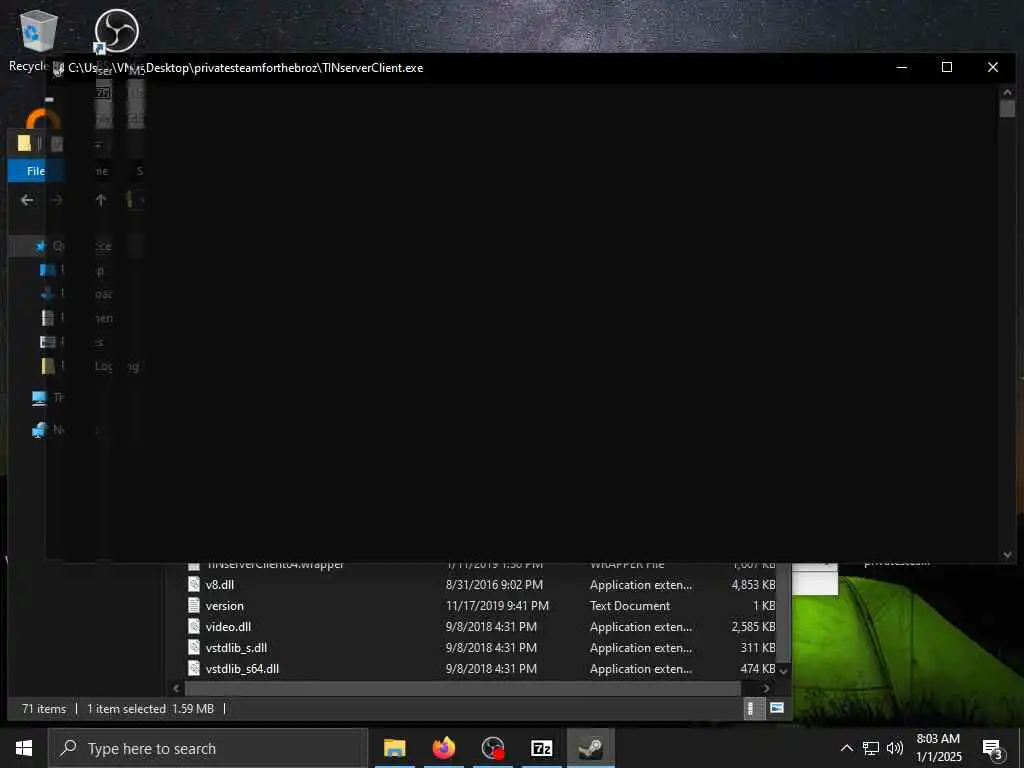Open the Recycle Bin on the desktop
Image resolution: width=1024 pixels, height=768 pixels.
38,31
